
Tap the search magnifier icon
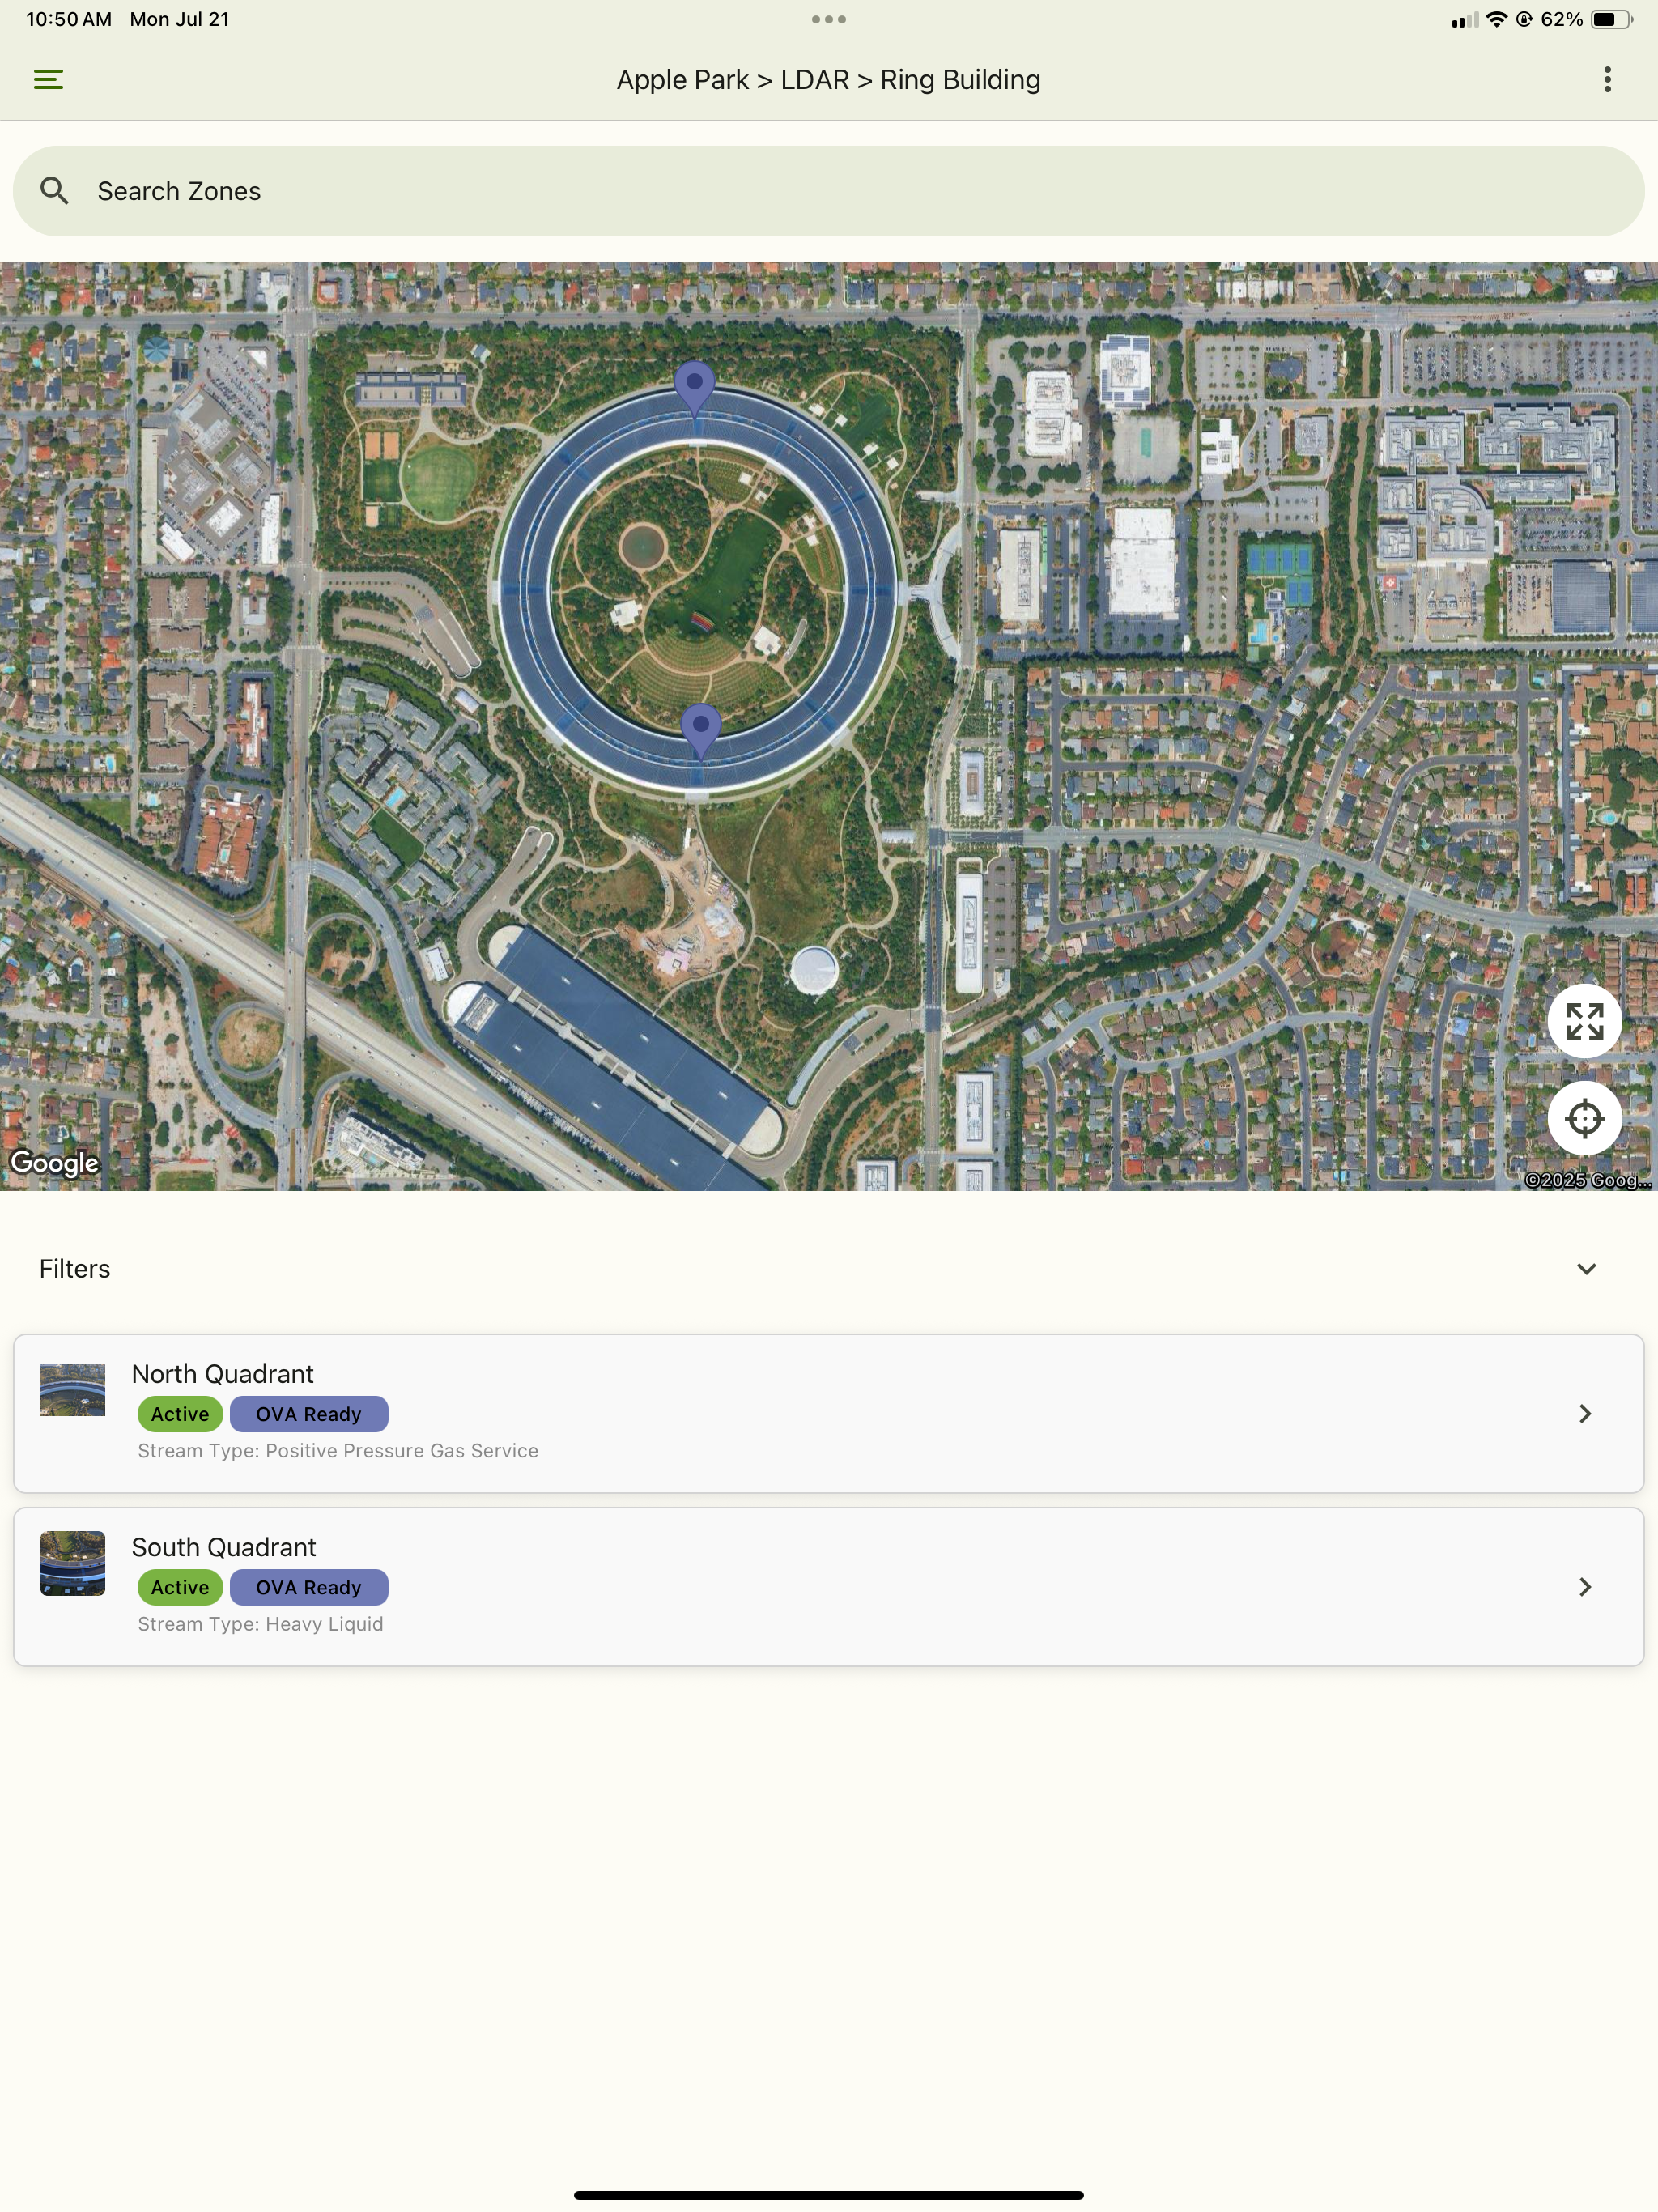(x=54, y=191)
